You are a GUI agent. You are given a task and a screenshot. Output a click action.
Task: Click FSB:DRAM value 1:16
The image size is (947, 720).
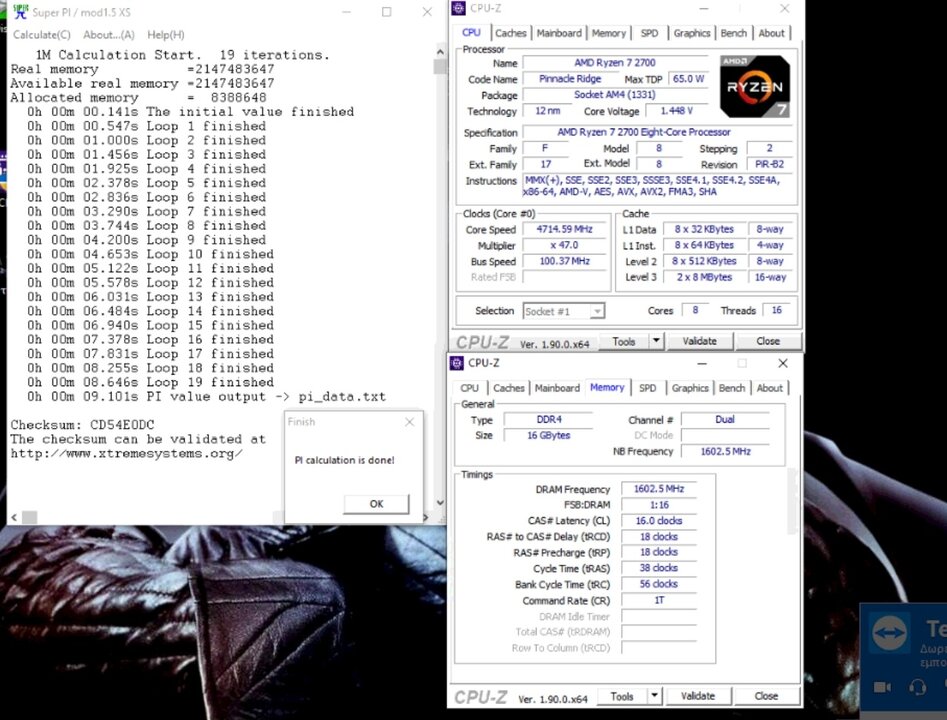point(659,505)
